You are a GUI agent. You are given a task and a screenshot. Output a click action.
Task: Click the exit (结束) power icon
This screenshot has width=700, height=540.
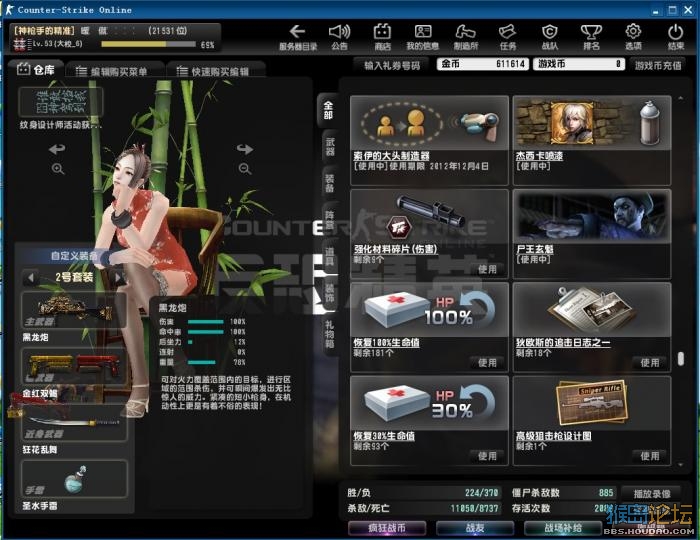tap(675, 37)
